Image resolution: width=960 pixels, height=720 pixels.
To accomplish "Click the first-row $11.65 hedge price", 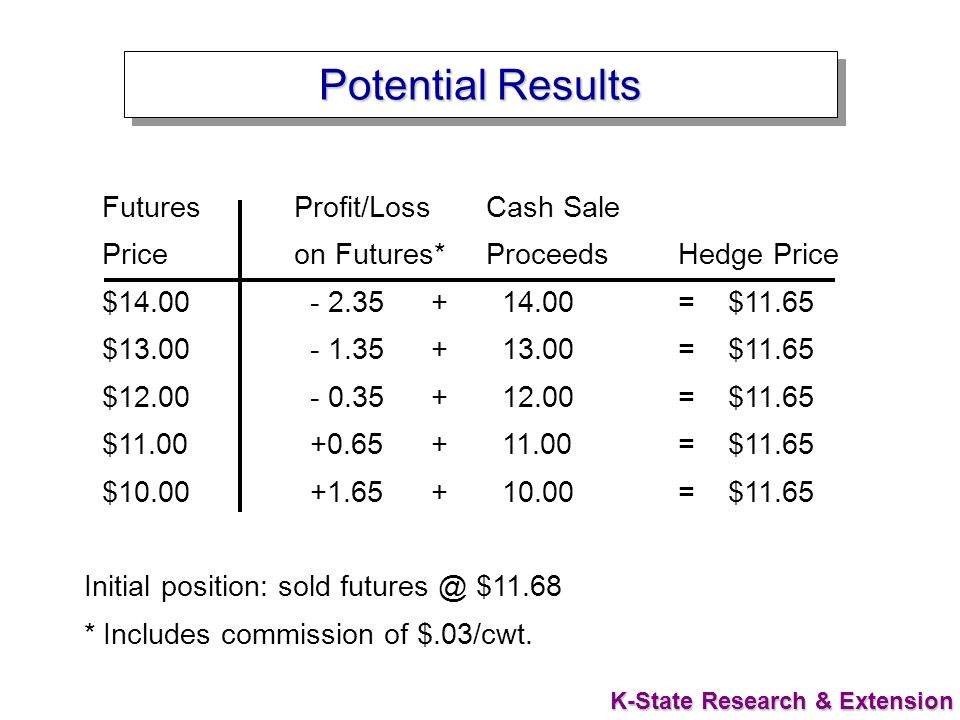I will [771, 302].
